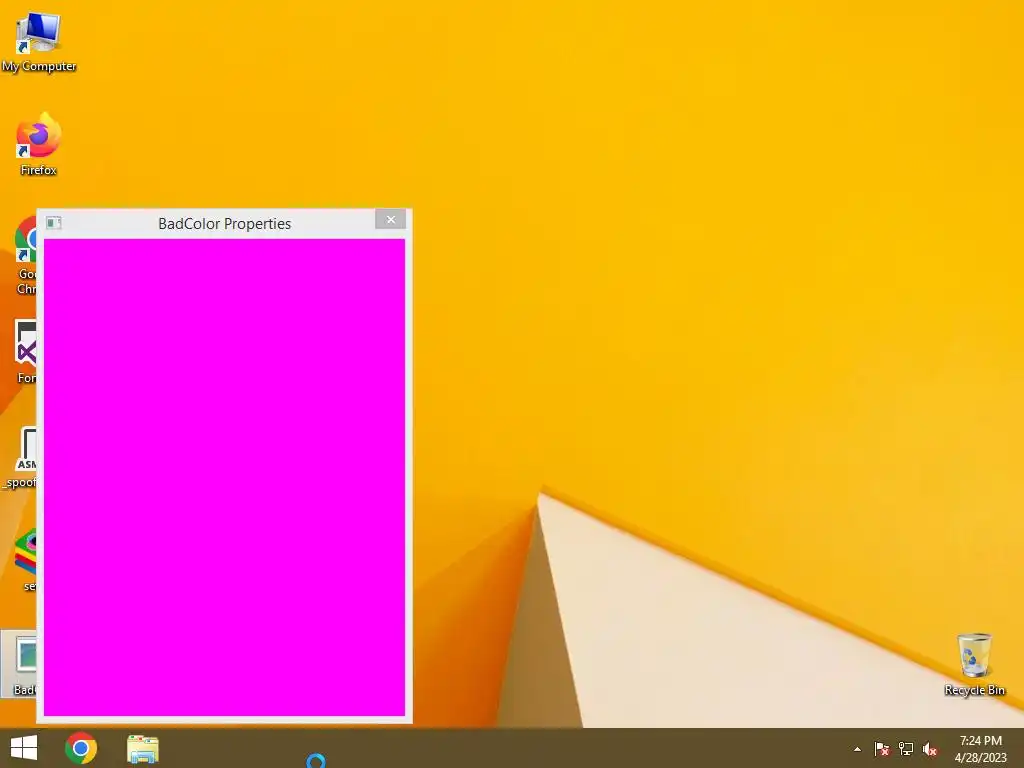This screenshot has height=768, width=1024.
Task: Click the magenta content area of BadColor Properties
Action: click(224, 477)
